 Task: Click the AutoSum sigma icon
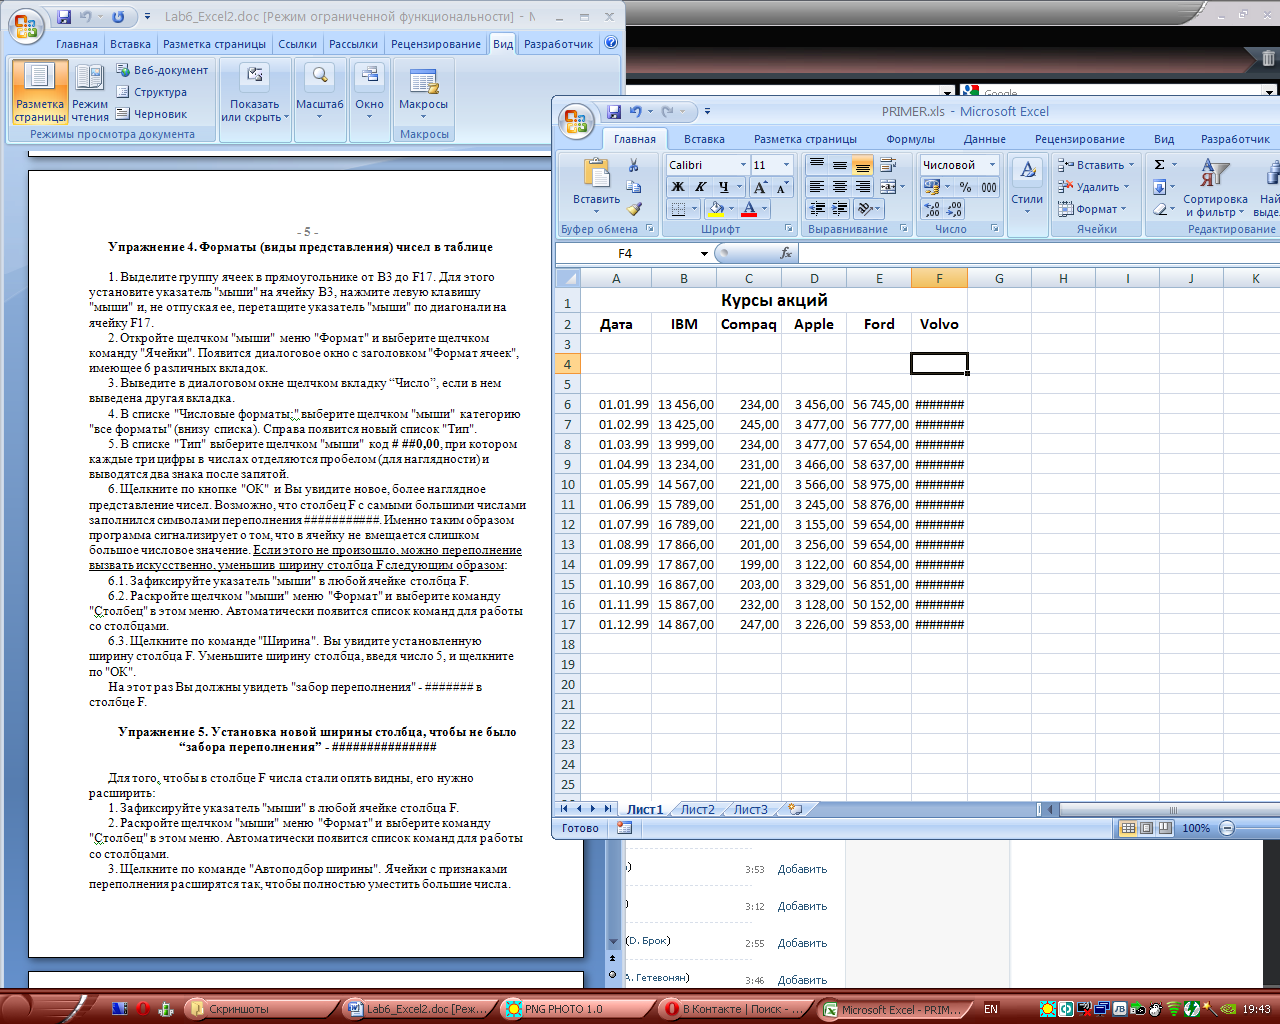click(x=1160, y=165)
